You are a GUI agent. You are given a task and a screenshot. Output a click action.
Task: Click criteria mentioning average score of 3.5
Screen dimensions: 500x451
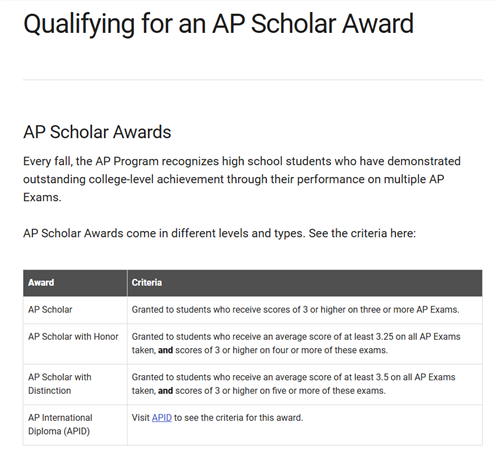(293, 384)
